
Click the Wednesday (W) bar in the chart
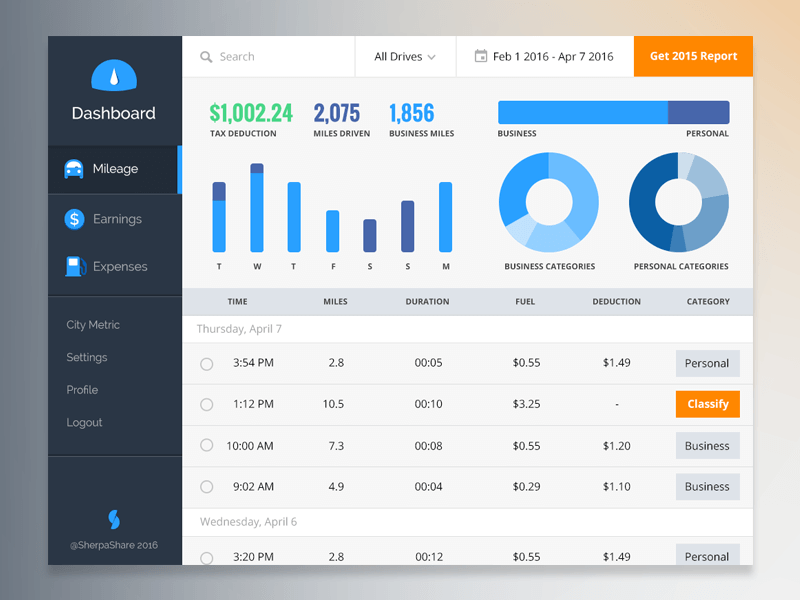tap(257, 208)
